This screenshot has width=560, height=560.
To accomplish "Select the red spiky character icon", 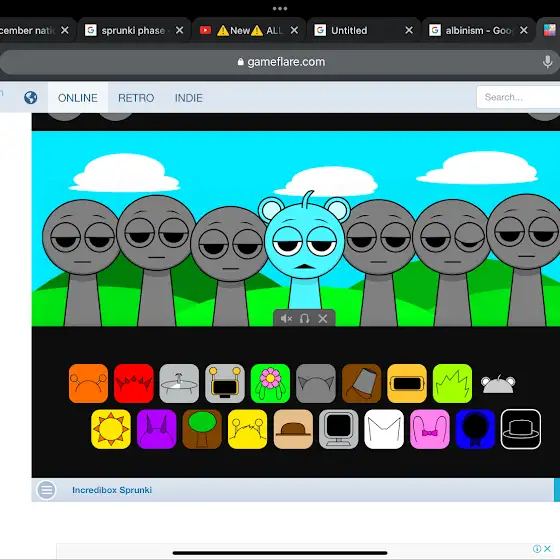I will (134, 383).
